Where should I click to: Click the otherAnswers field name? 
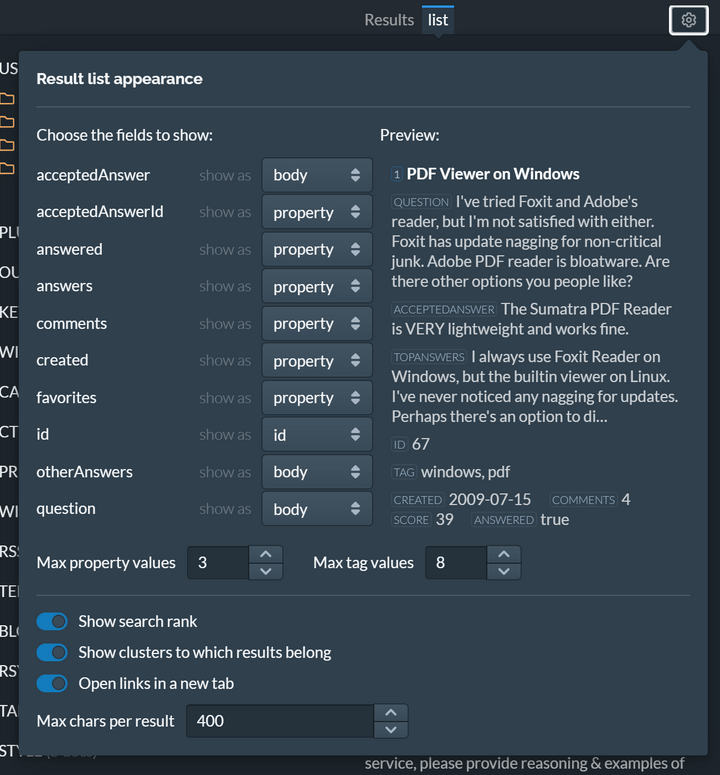coord(85,472)
